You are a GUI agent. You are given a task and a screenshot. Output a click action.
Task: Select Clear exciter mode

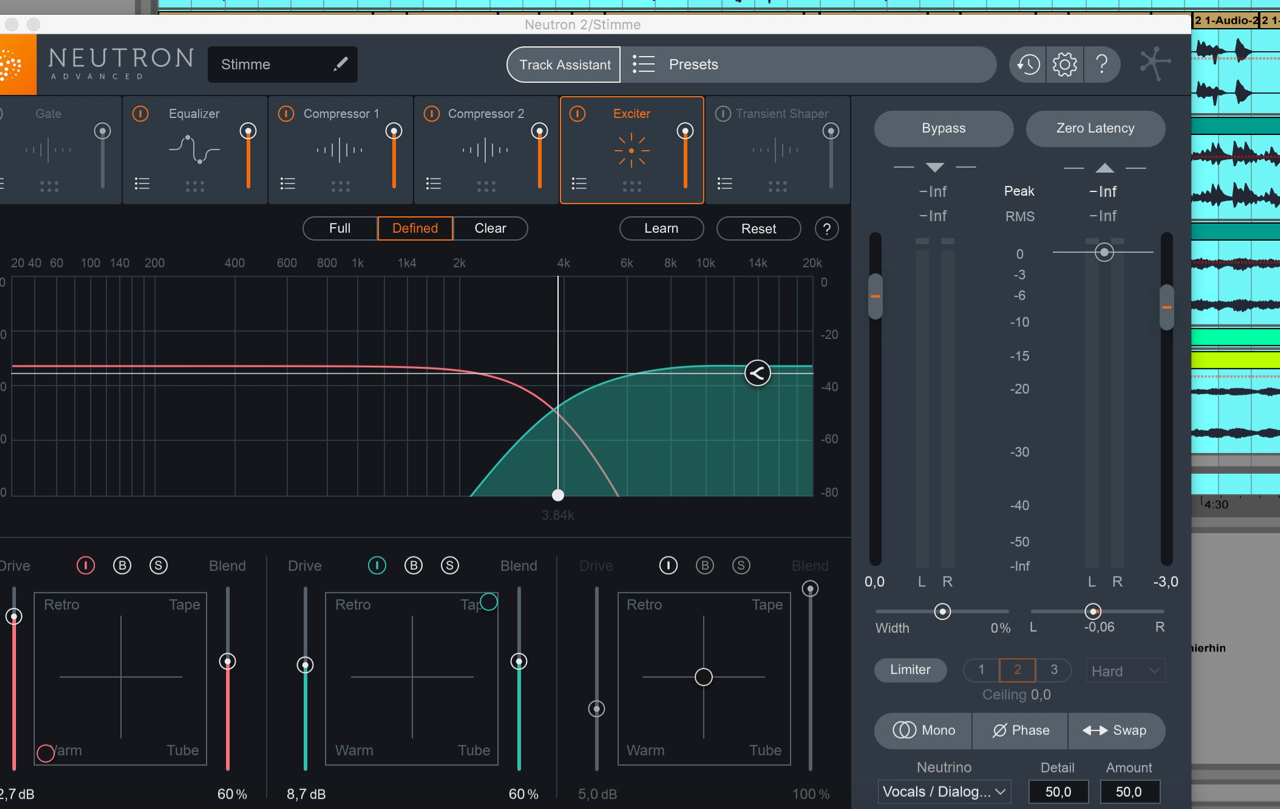[x=490, y=228]
